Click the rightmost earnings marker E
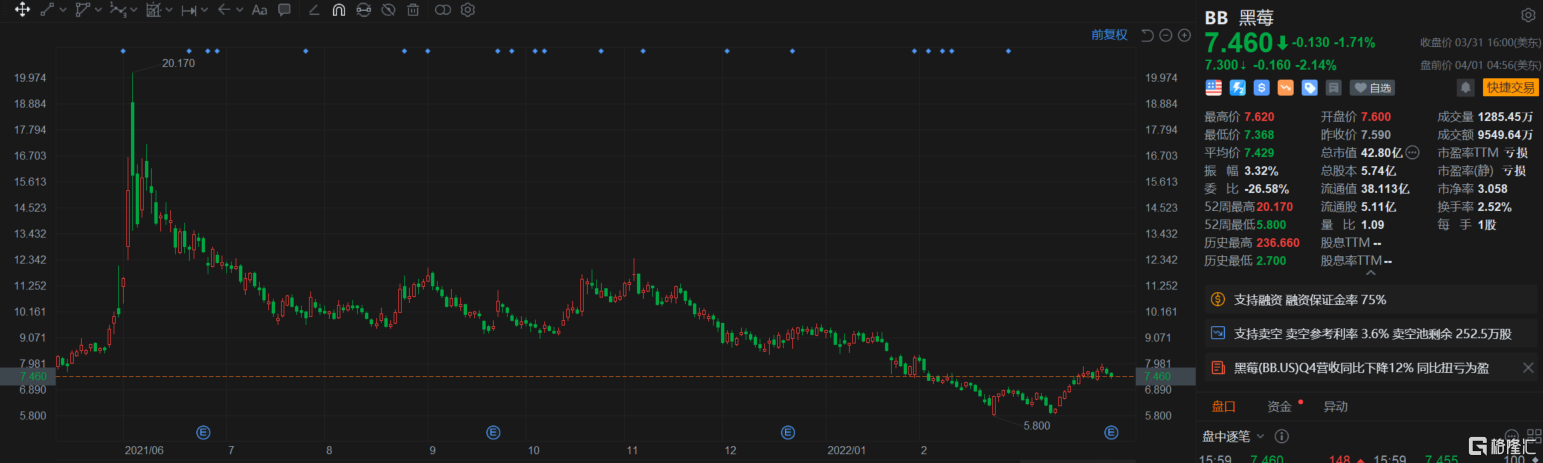This screenshot has height=463, width=1543. tap(1110, 432)
